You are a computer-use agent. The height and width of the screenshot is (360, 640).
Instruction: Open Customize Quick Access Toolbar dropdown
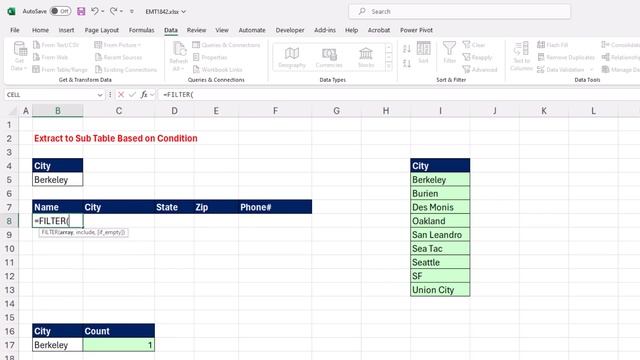132,11
